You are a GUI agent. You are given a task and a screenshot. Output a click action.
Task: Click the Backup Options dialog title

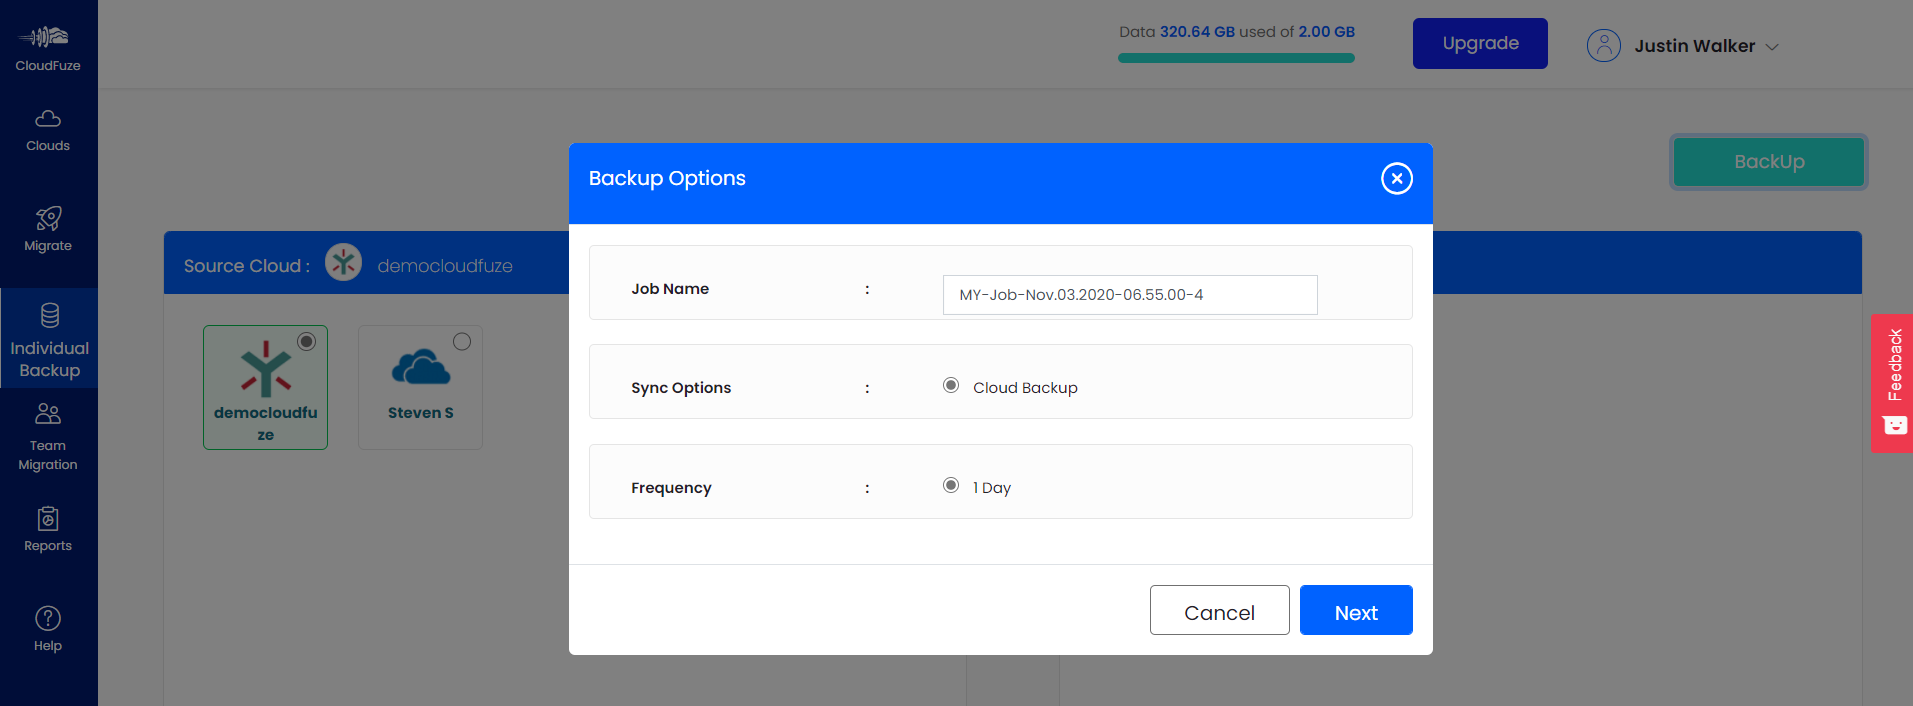(x=667, y=178)
